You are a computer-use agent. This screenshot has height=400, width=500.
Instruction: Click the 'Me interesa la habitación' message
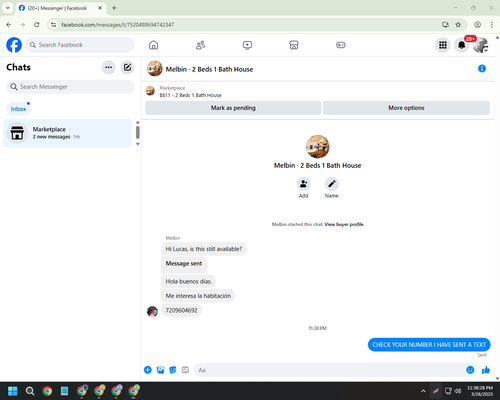198,296
